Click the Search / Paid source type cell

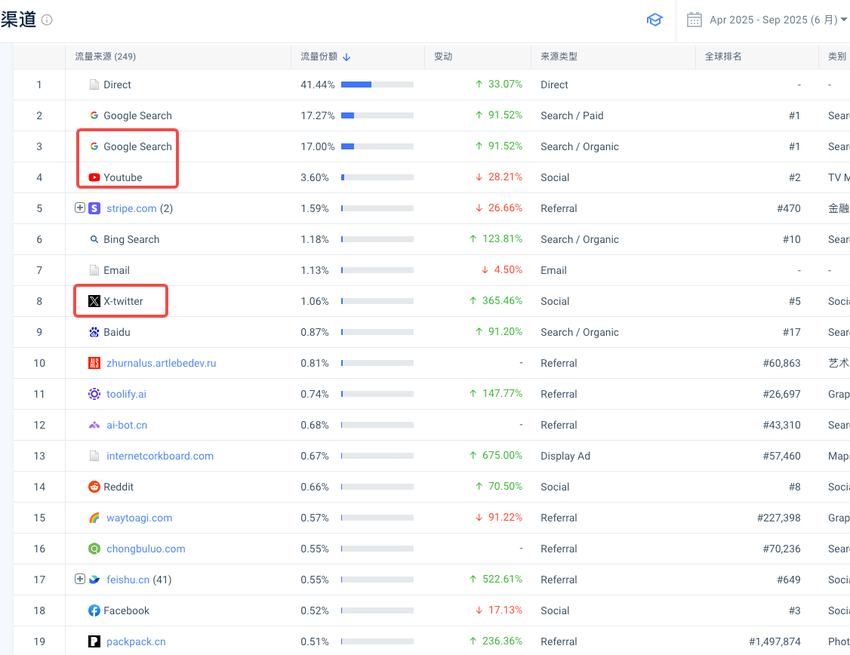pos(571,115)
